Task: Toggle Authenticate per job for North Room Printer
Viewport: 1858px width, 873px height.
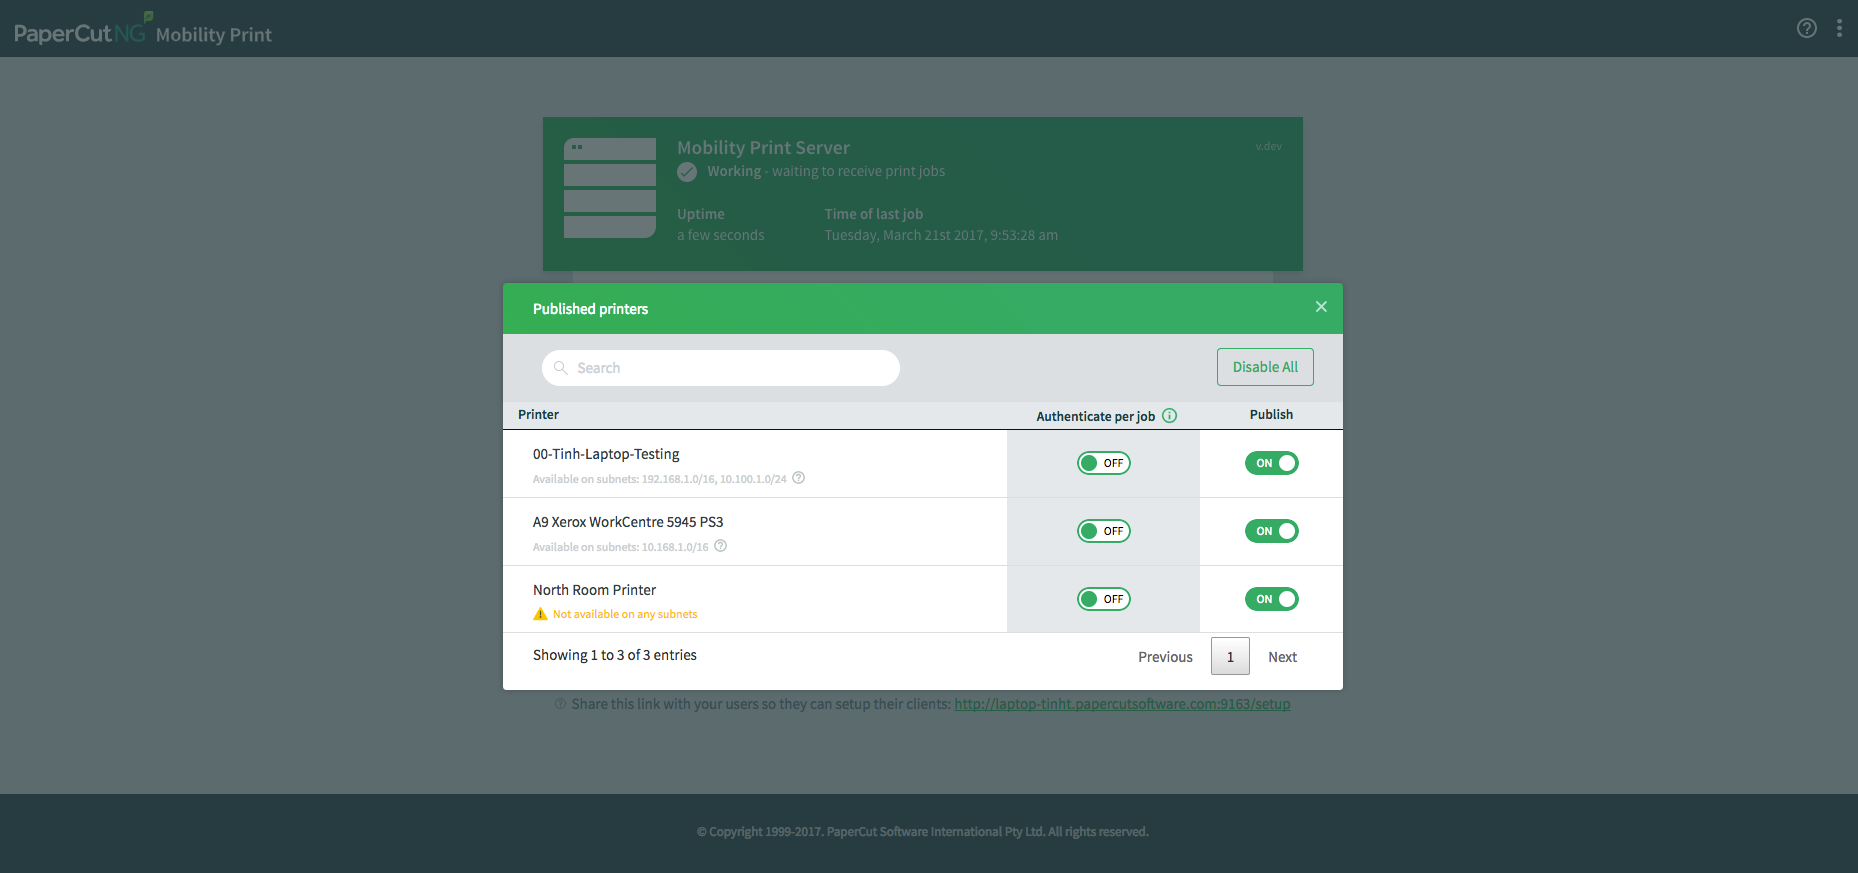Action: coord(1104,599)
